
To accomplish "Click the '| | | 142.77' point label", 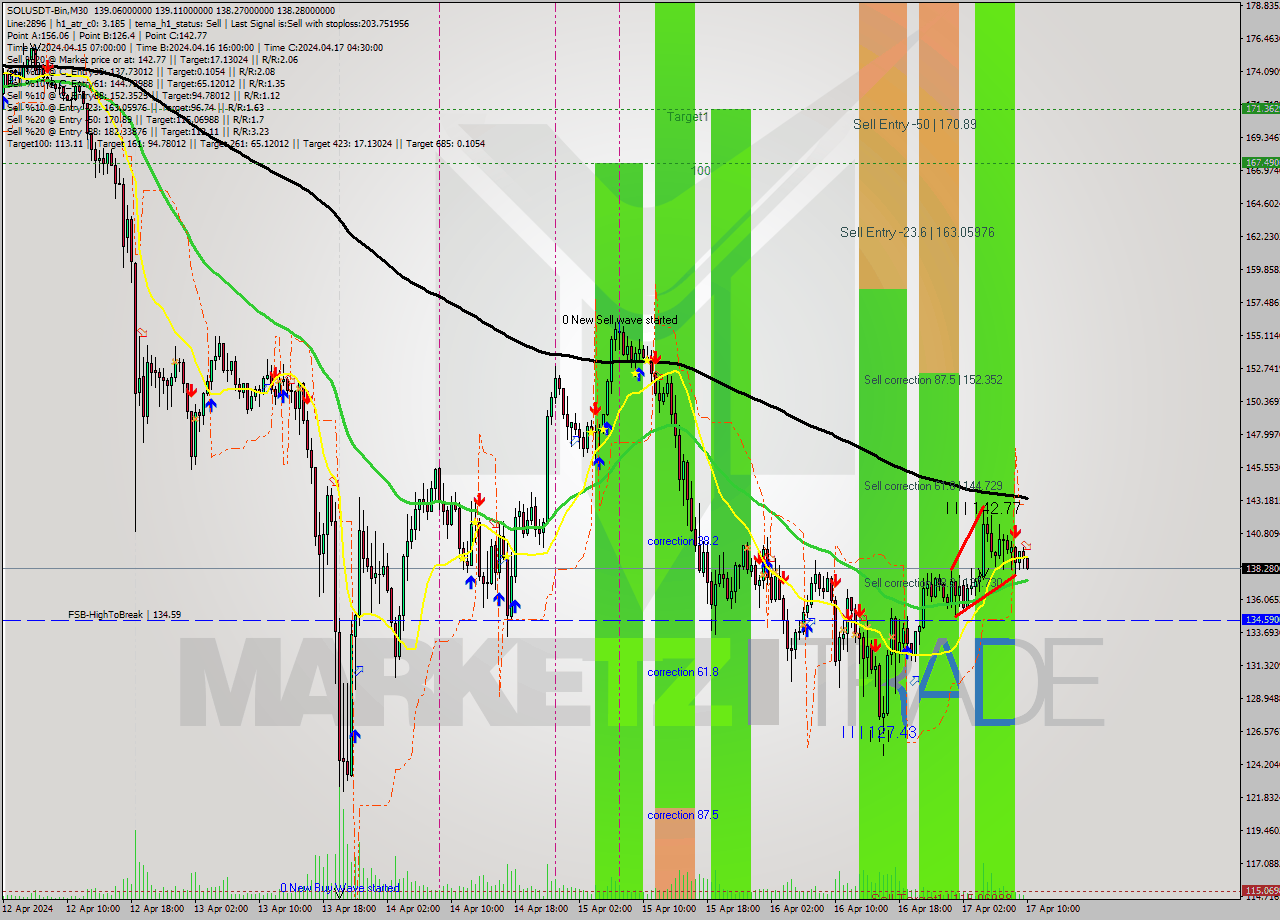I will [x=984, y=508].
